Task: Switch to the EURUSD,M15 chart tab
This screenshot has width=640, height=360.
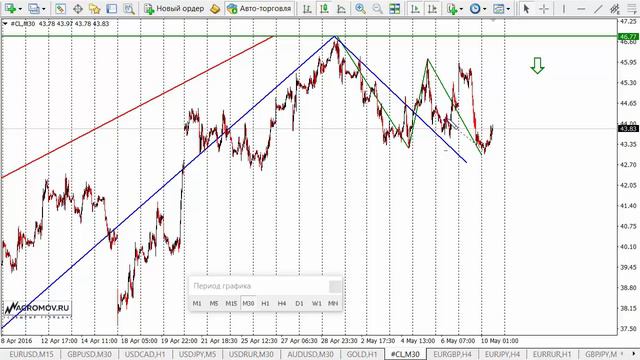Action: (x=31, y=354)
